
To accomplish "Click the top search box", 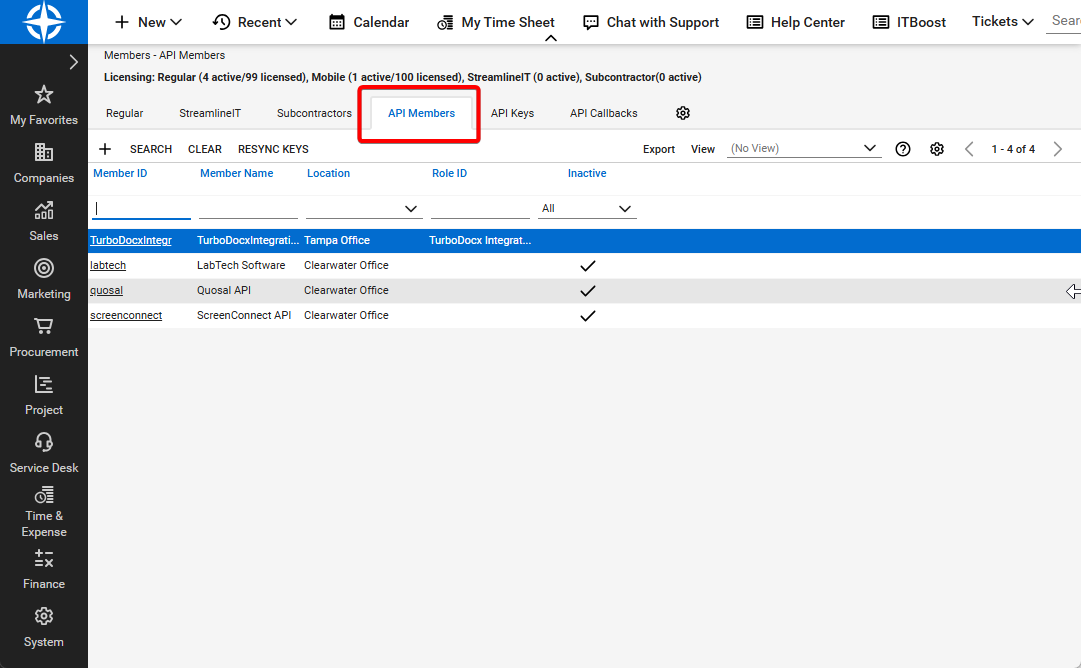I will 1064,21.
